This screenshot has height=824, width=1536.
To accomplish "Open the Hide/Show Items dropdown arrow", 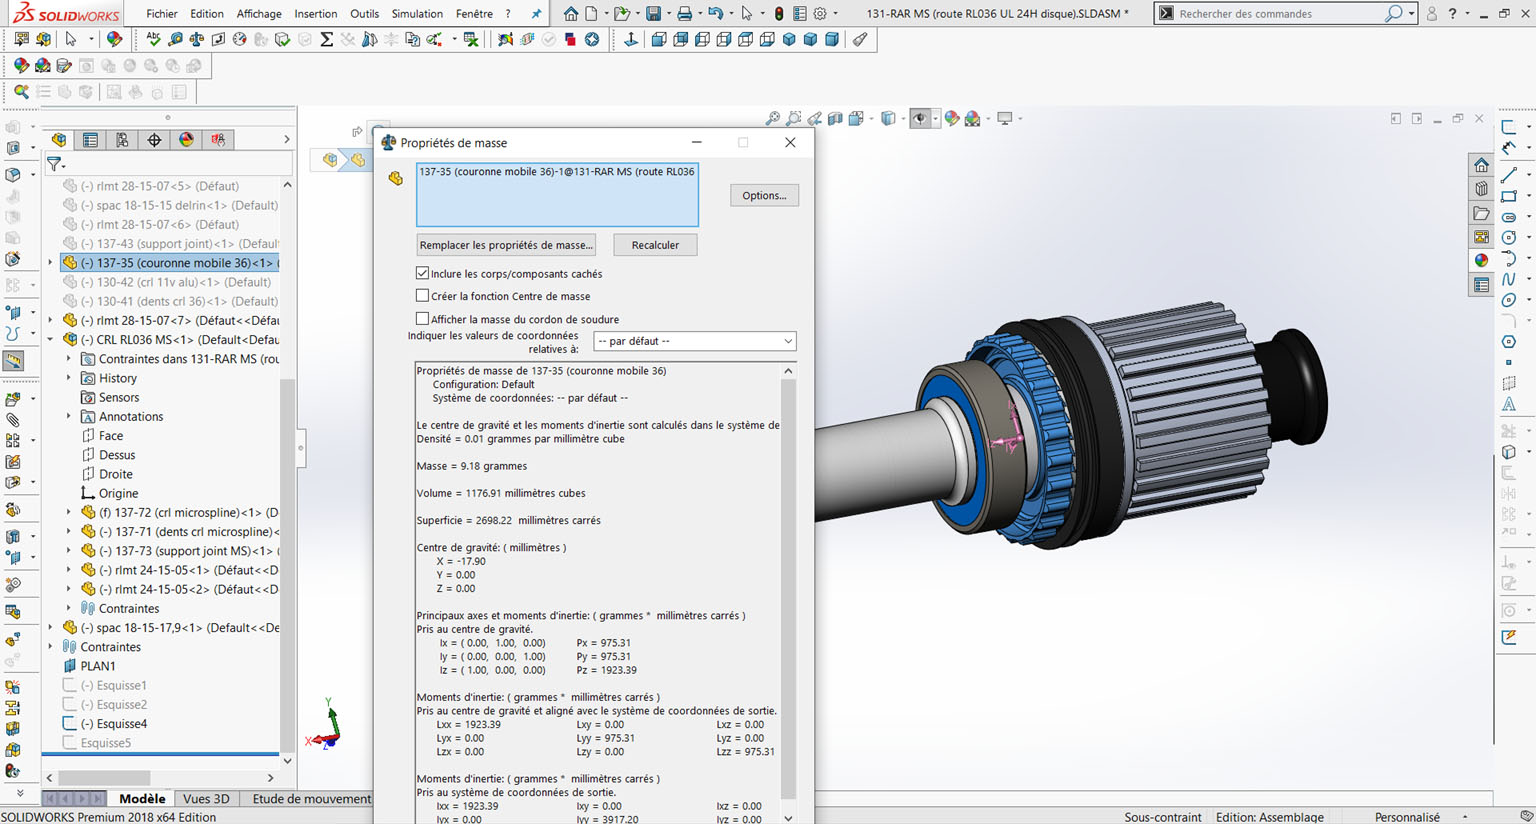I will 935,119.
